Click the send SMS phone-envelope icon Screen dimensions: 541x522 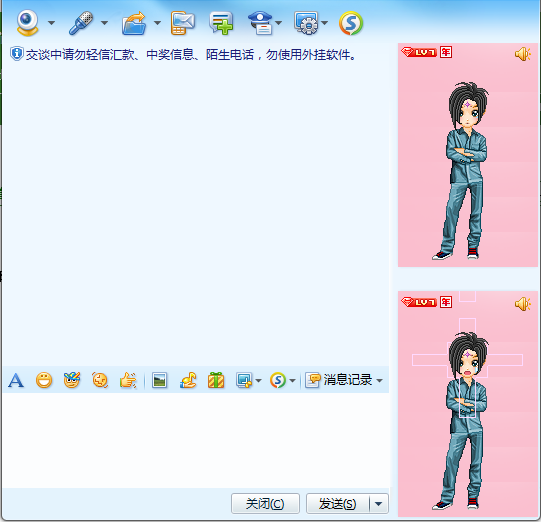tap(183, 23)
